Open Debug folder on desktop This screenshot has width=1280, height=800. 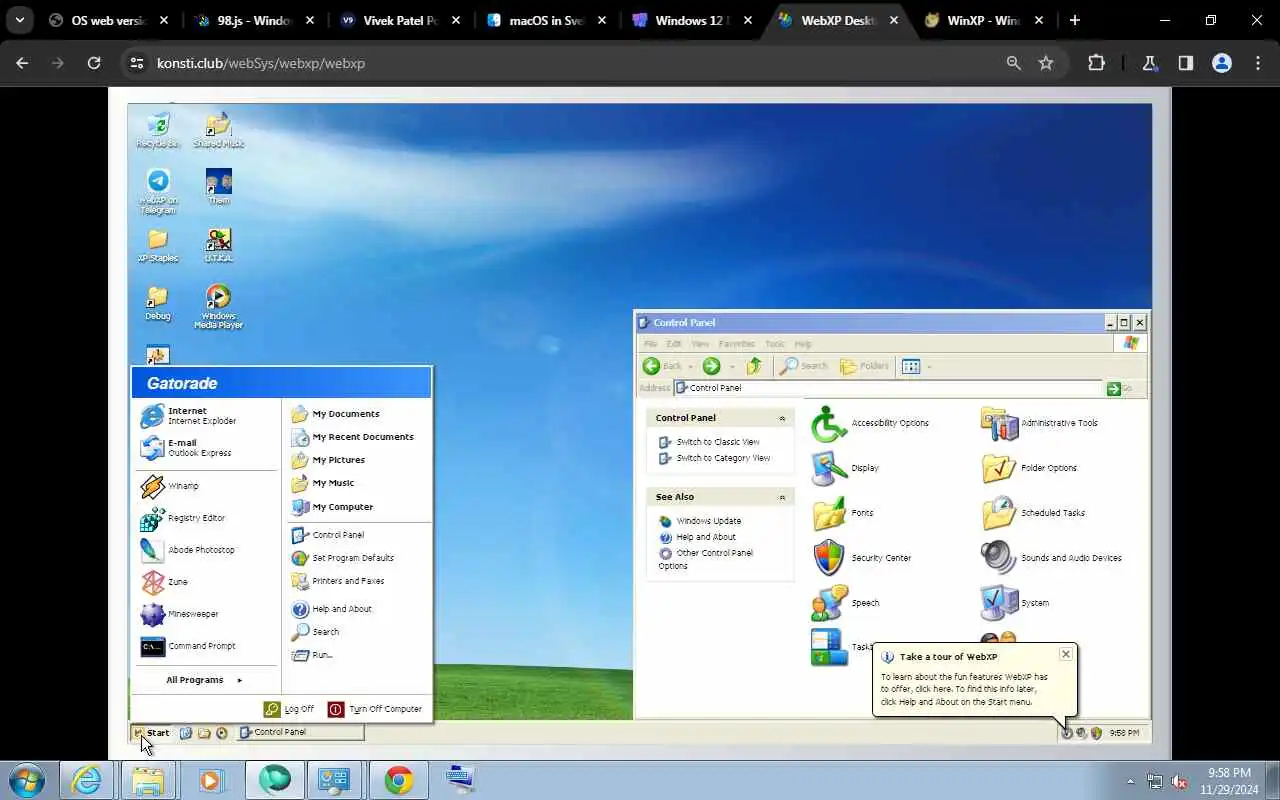(x=158, y=303)
